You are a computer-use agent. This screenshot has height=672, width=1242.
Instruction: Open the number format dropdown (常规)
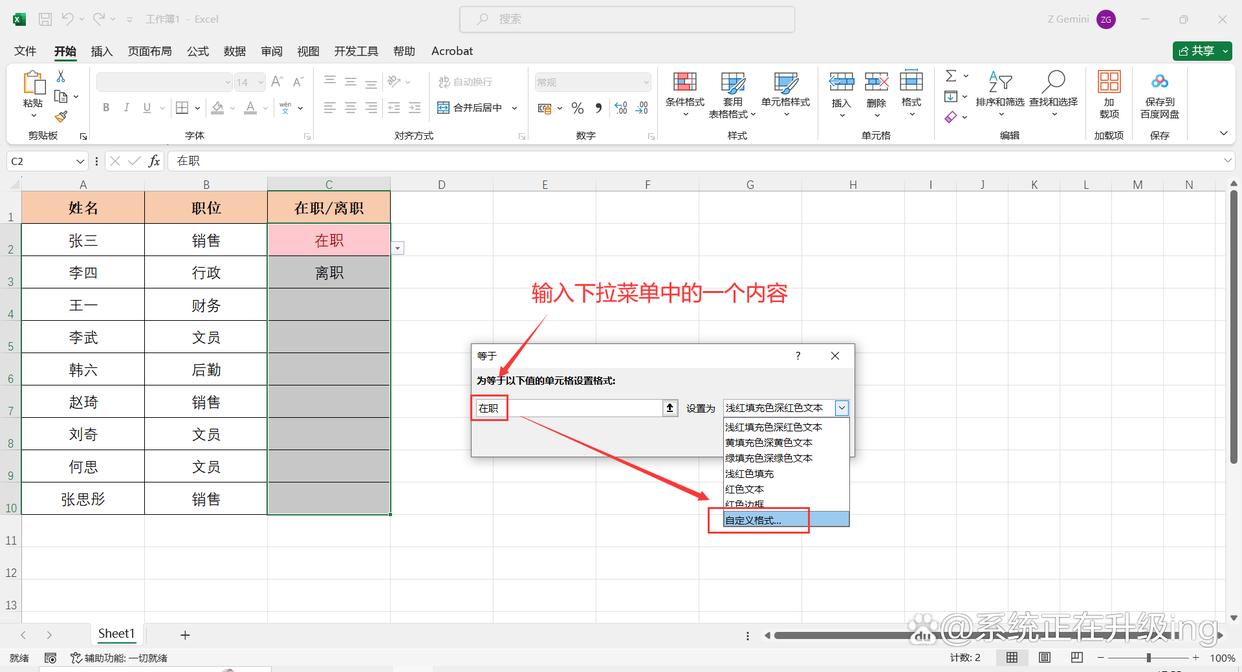coord(646,82)
